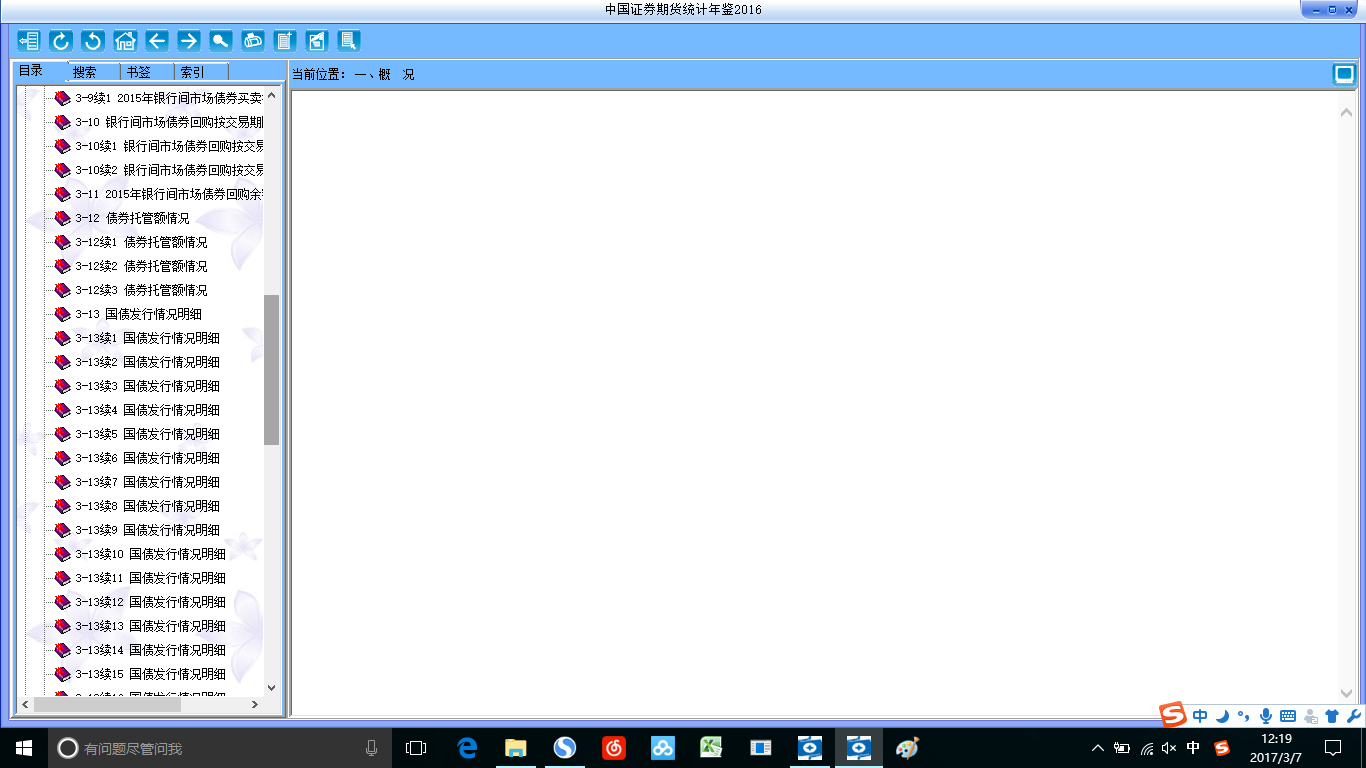The image size is (1366, 768).
Task: Launch Microsoft Edge from the taskbar
Action: click(467, 747)
